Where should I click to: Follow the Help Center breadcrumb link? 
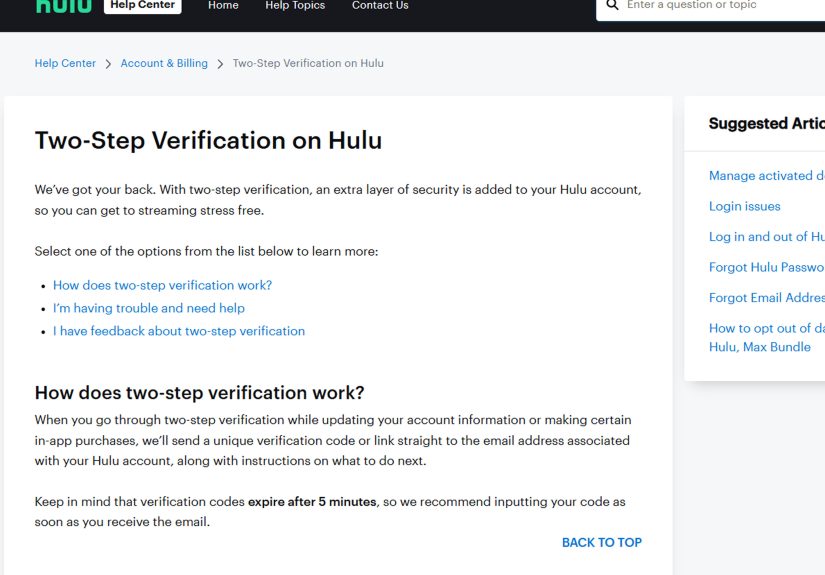click(65, 63)
